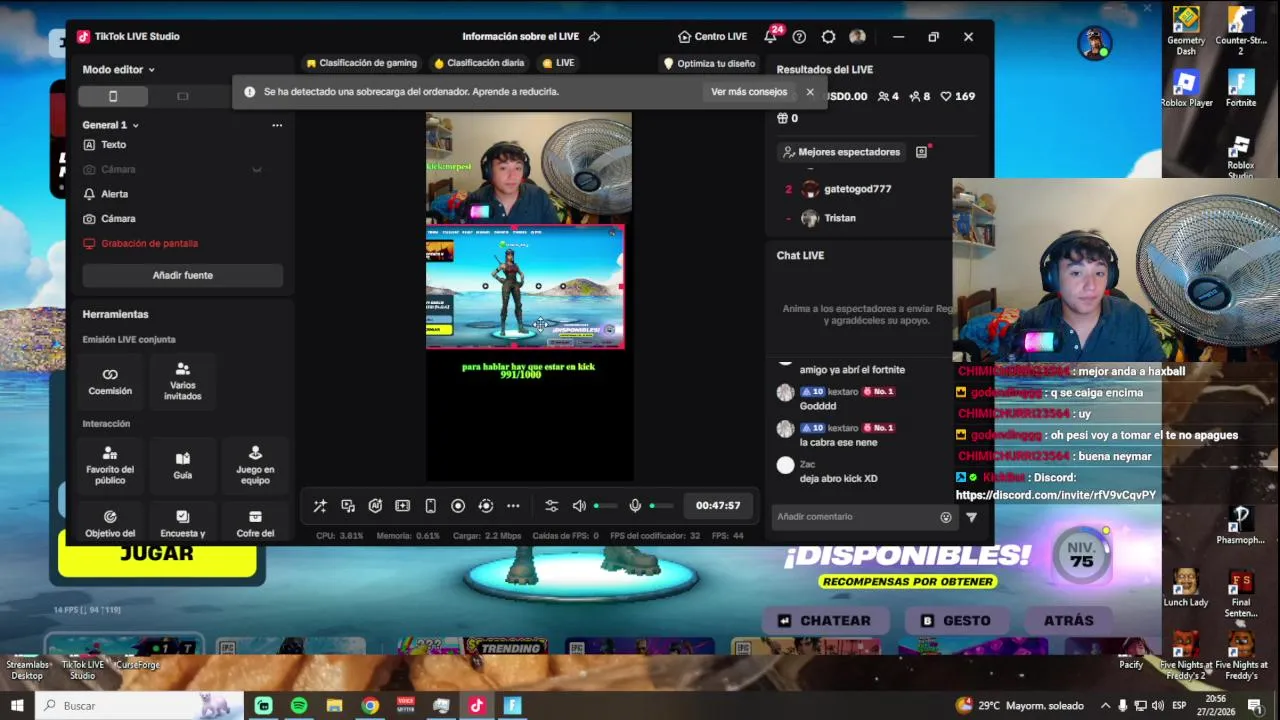Open the Clasificación de gaming tab
Image resolution: width=1280 pixels, height=720 pixels.
(x=361, y=63)
